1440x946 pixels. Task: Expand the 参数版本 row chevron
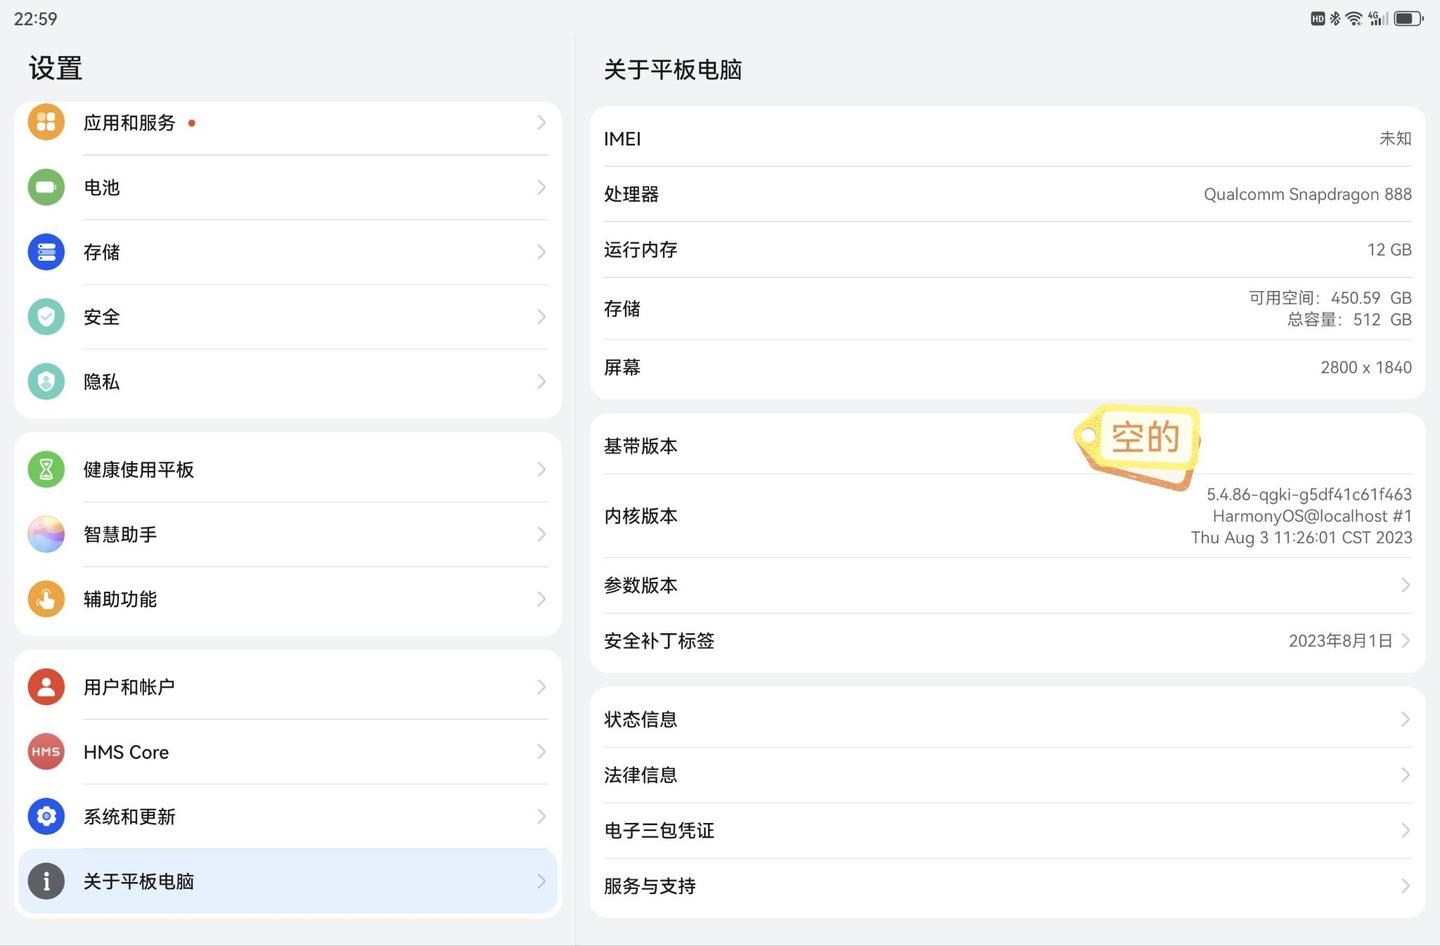[x=1405, y=585]
